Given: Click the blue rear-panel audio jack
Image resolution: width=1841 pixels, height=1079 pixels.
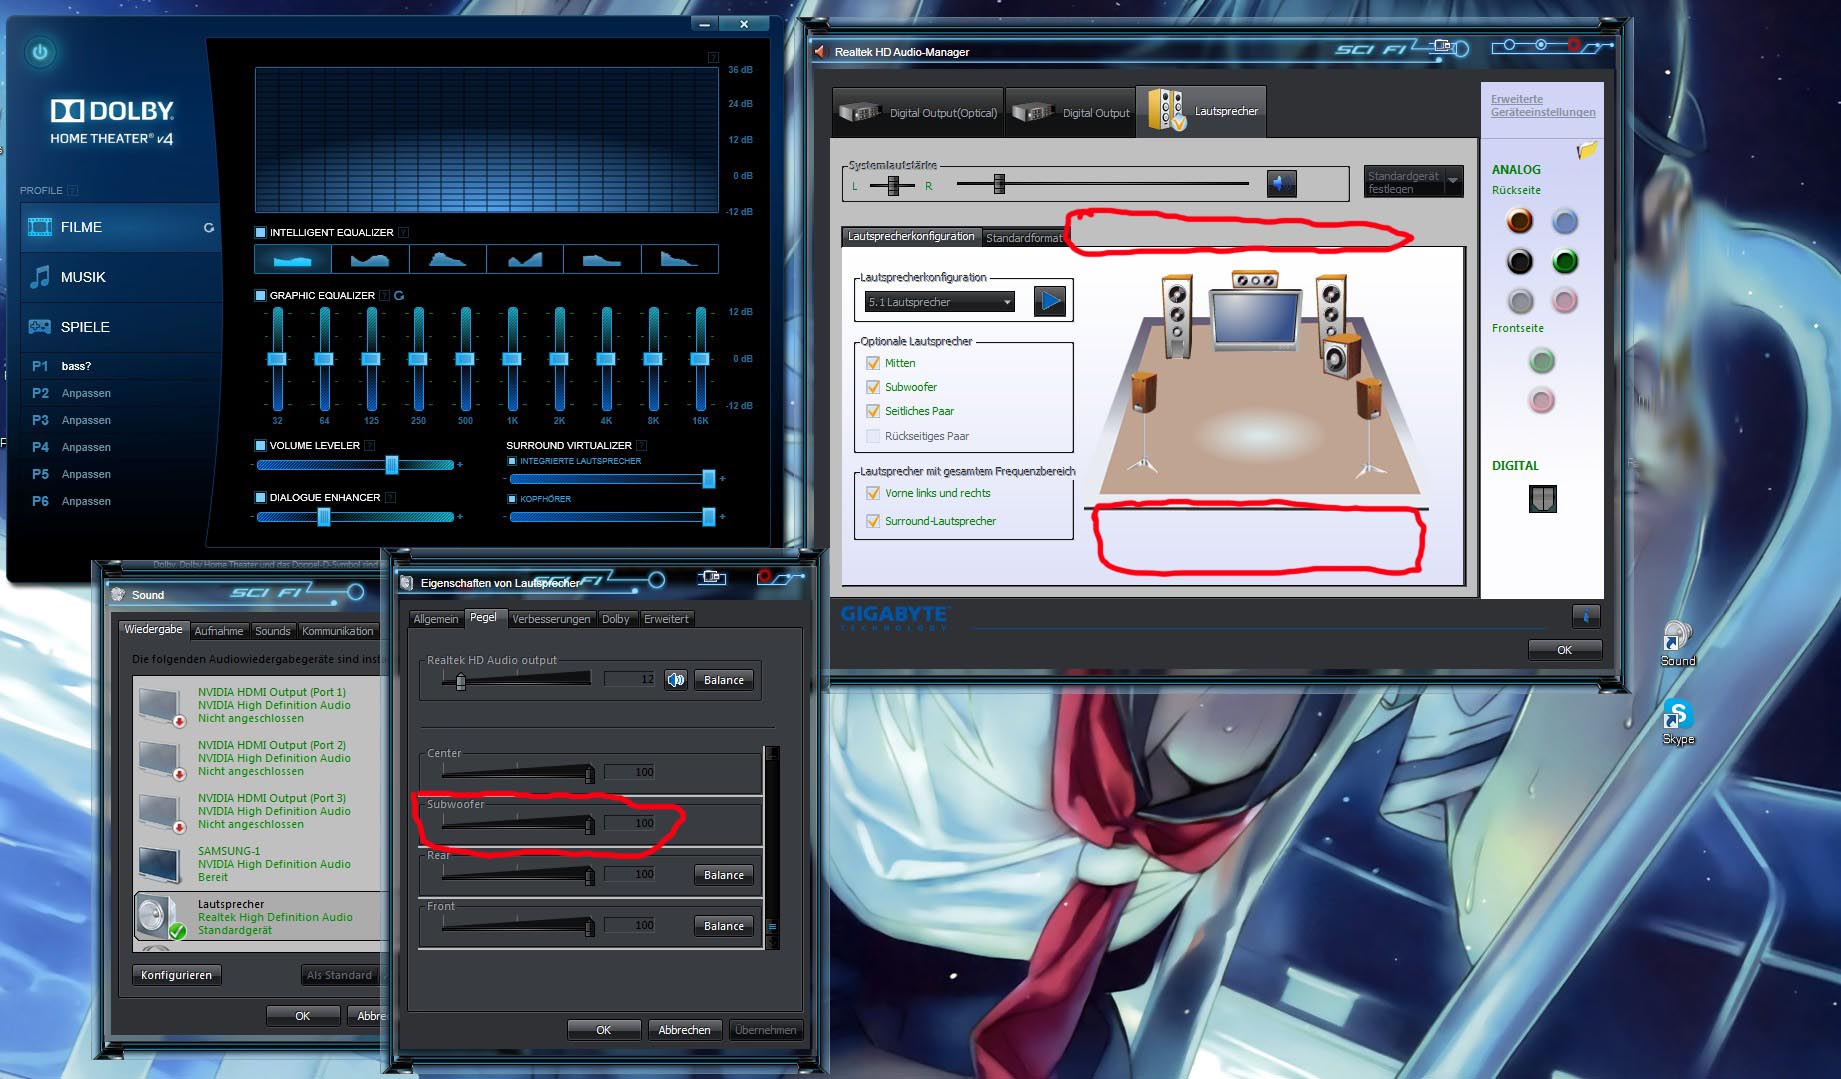Looking at the screenshot, I should click(1565, 220).
